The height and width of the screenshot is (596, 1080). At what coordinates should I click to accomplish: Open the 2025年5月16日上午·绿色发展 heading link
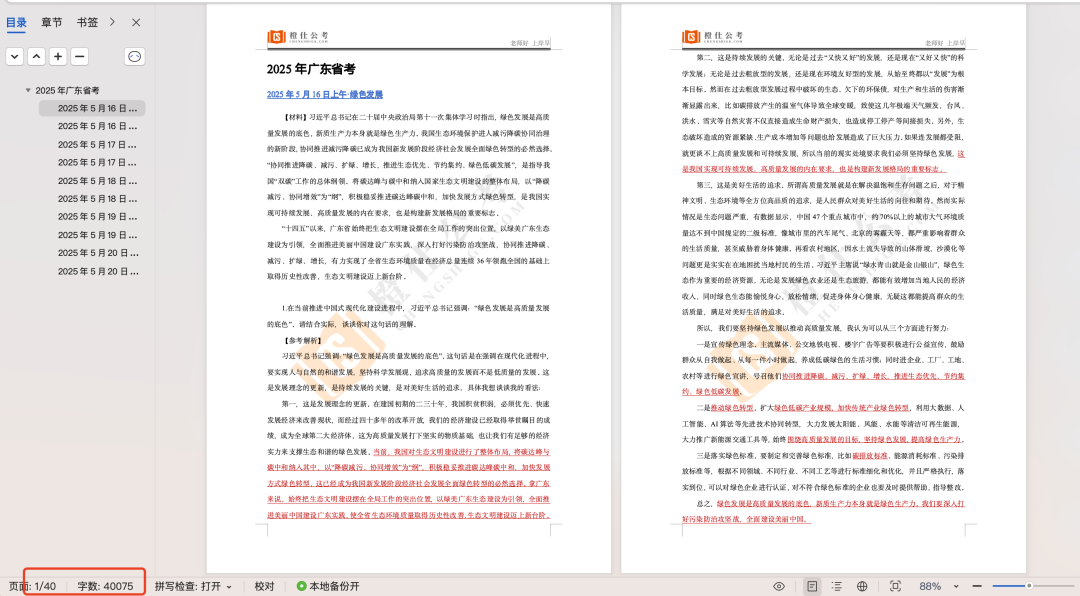click(x=325, y=95)
